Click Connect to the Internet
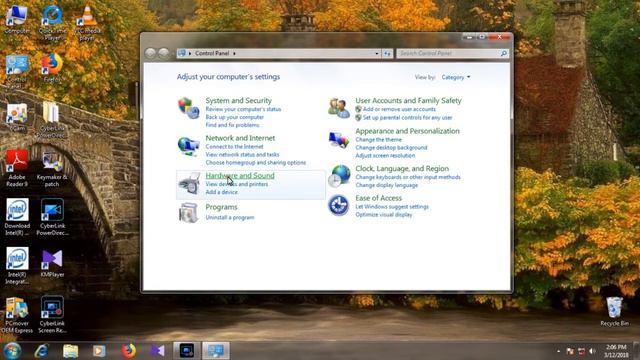The height and width of the screenshot is (360, 640). tap(234, 147)
